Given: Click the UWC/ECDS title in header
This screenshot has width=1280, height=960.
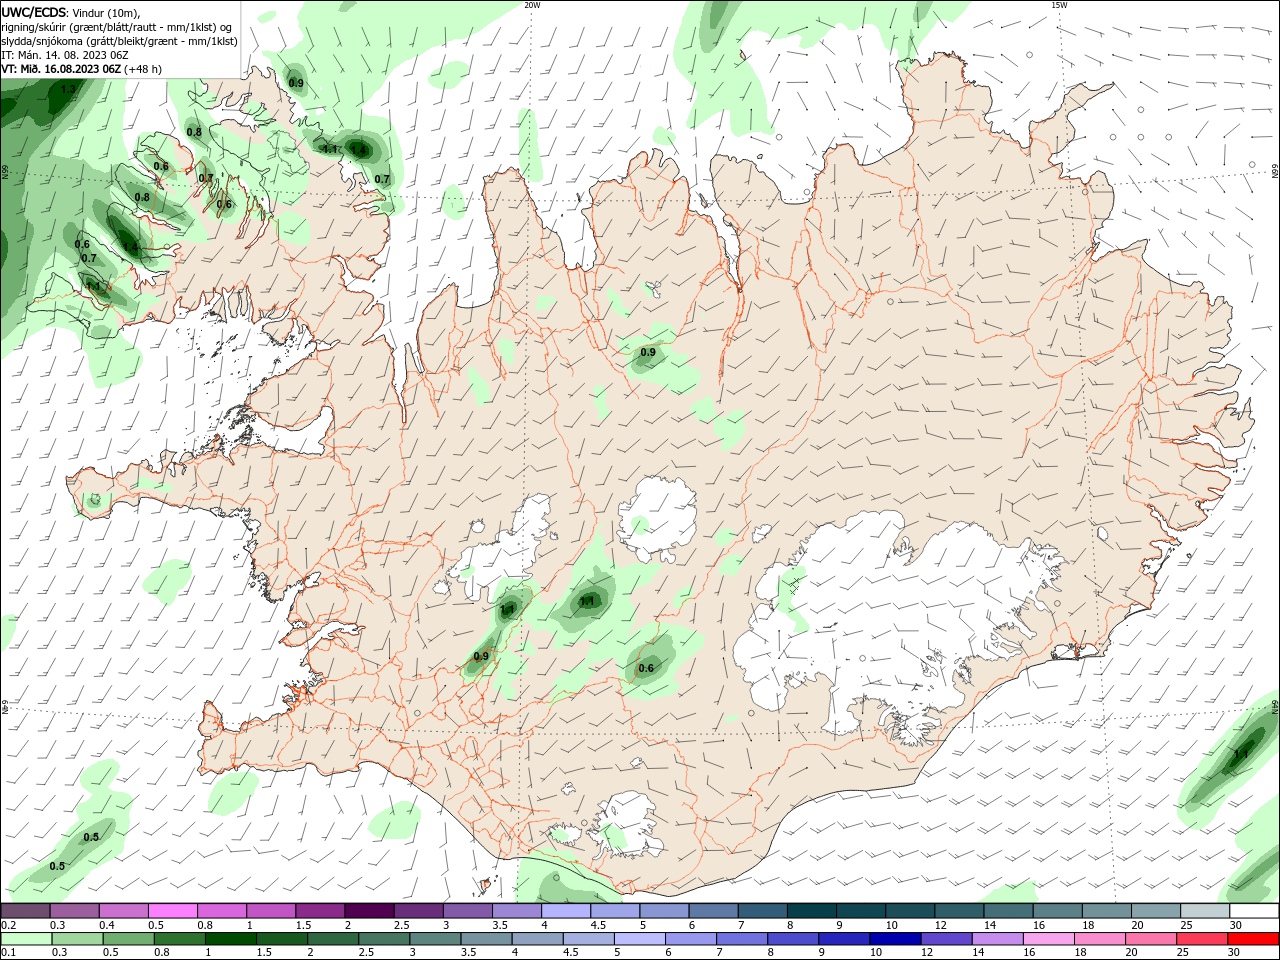Looking at the screenshot, I should tap(35, 12).
